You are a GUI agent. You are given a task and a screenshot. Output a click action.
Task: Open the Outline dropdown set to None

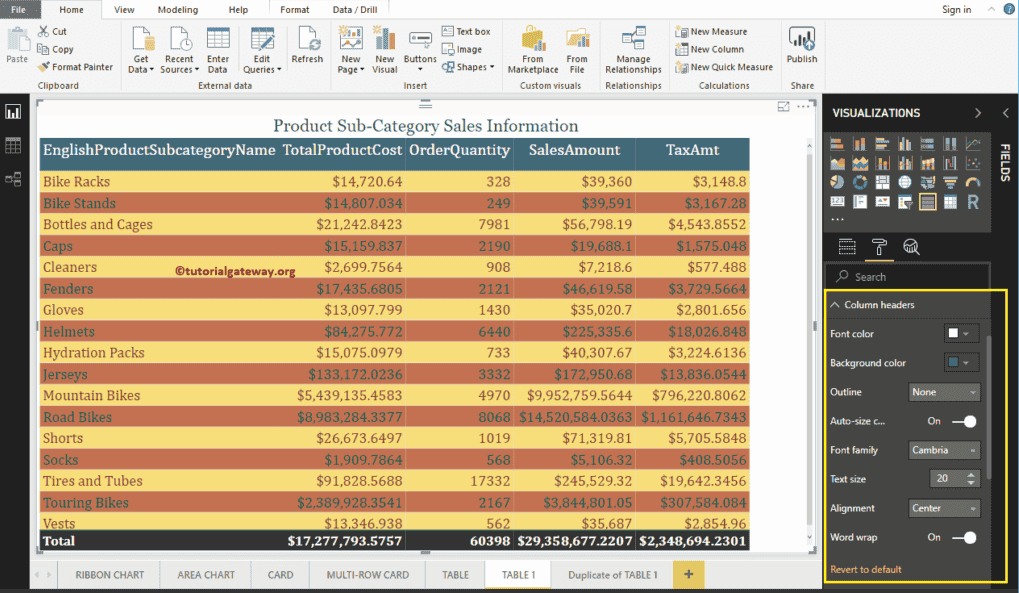(x=944, y=392)
